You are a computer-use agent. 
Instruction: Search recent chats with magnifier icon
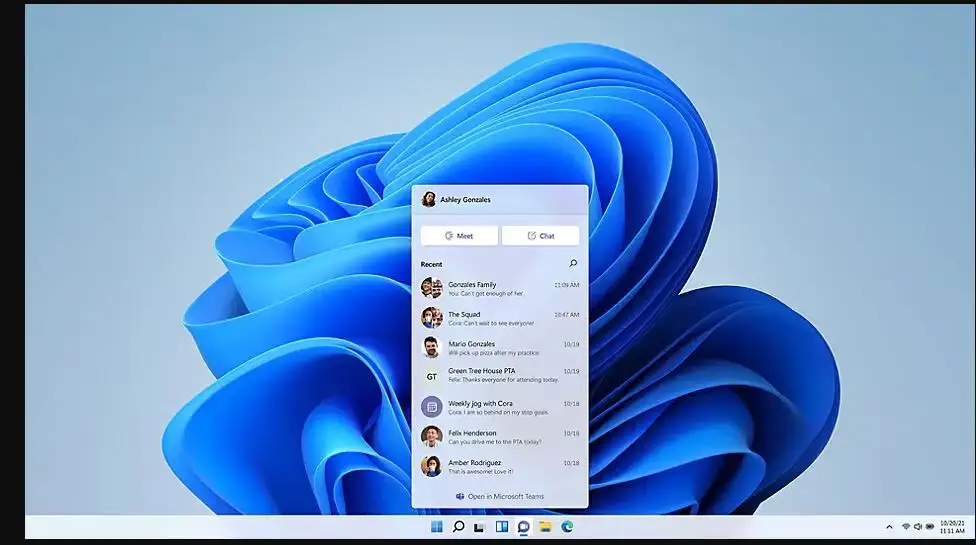point(573,263)
